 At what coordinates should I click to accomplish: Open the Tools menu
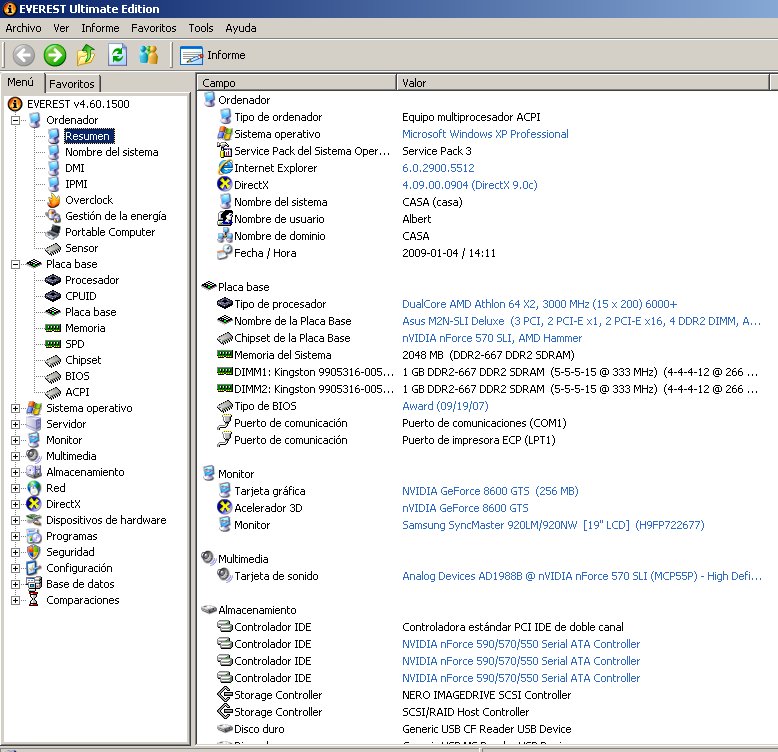[200, 28]
